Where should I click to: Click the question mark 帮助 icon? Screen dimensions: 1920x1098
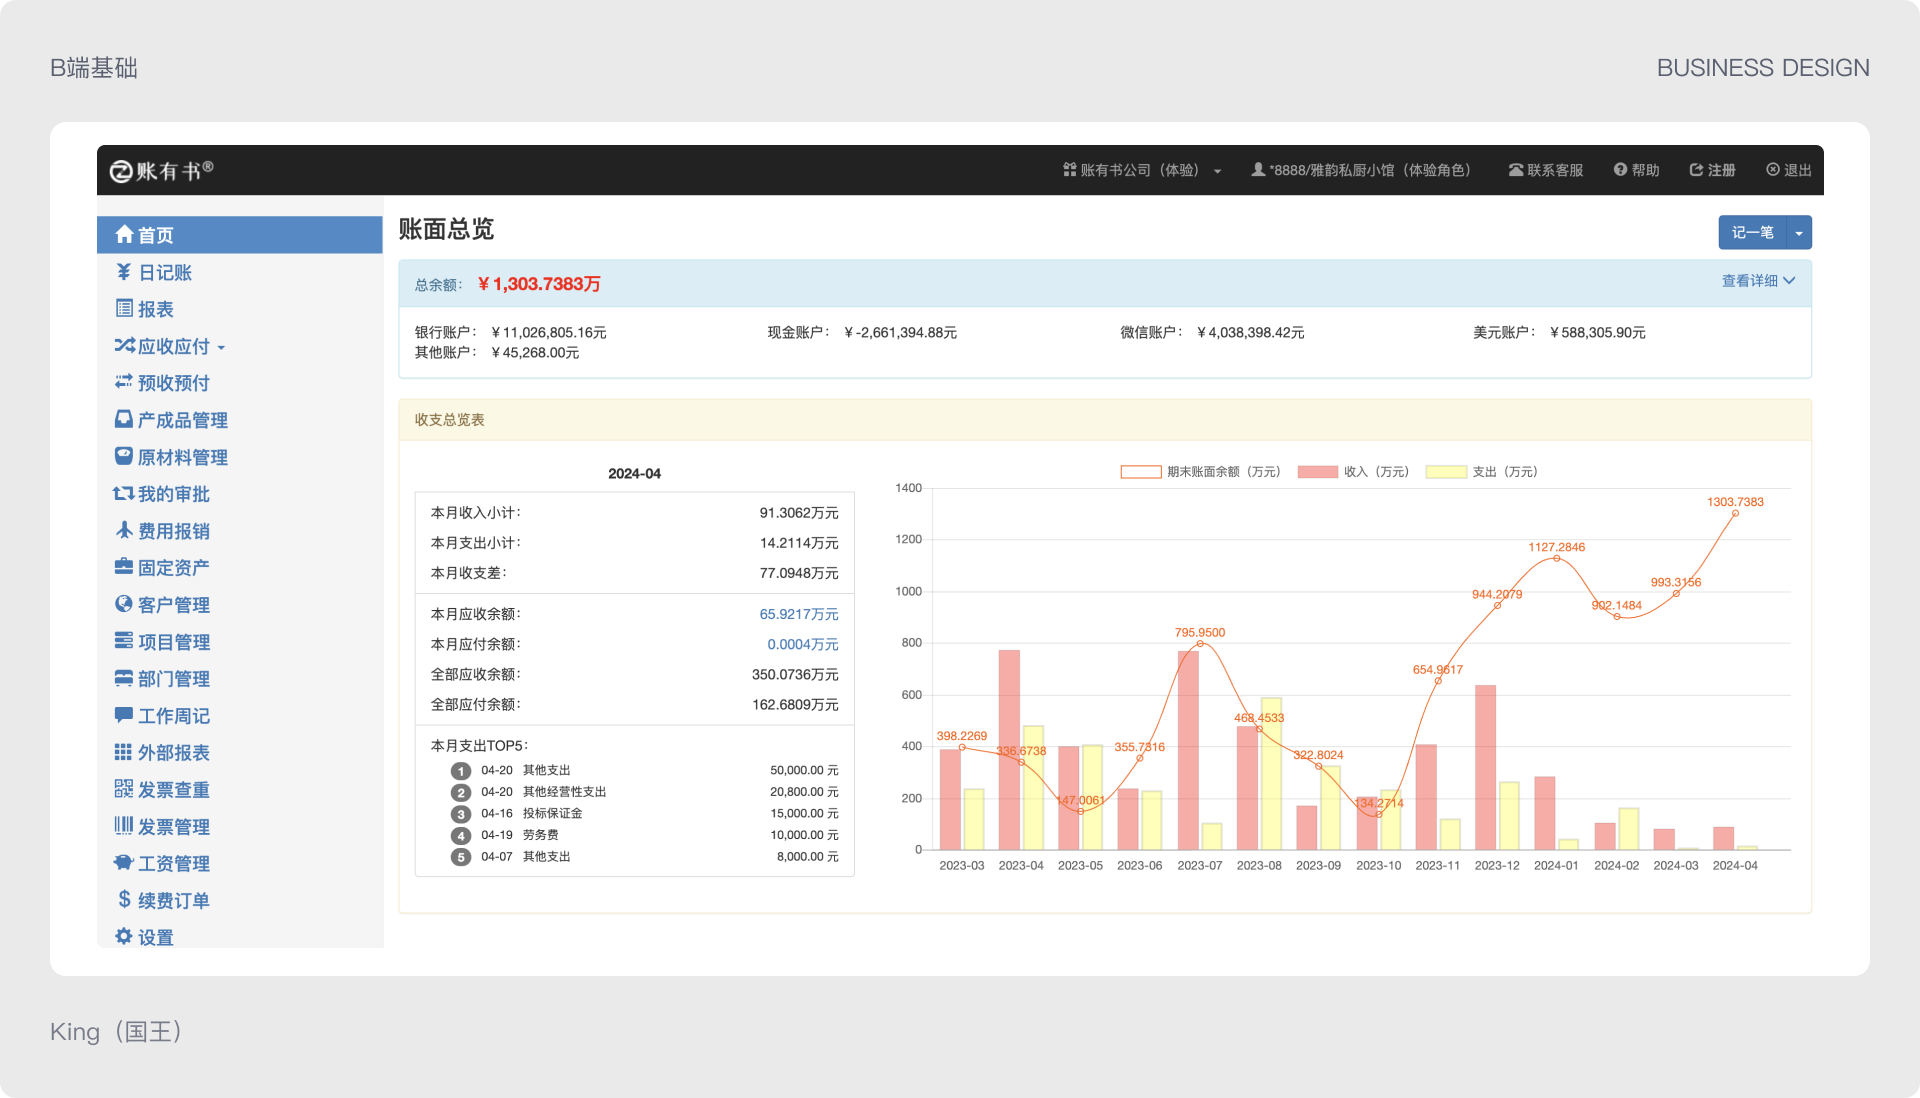(x=1620, y=170)
